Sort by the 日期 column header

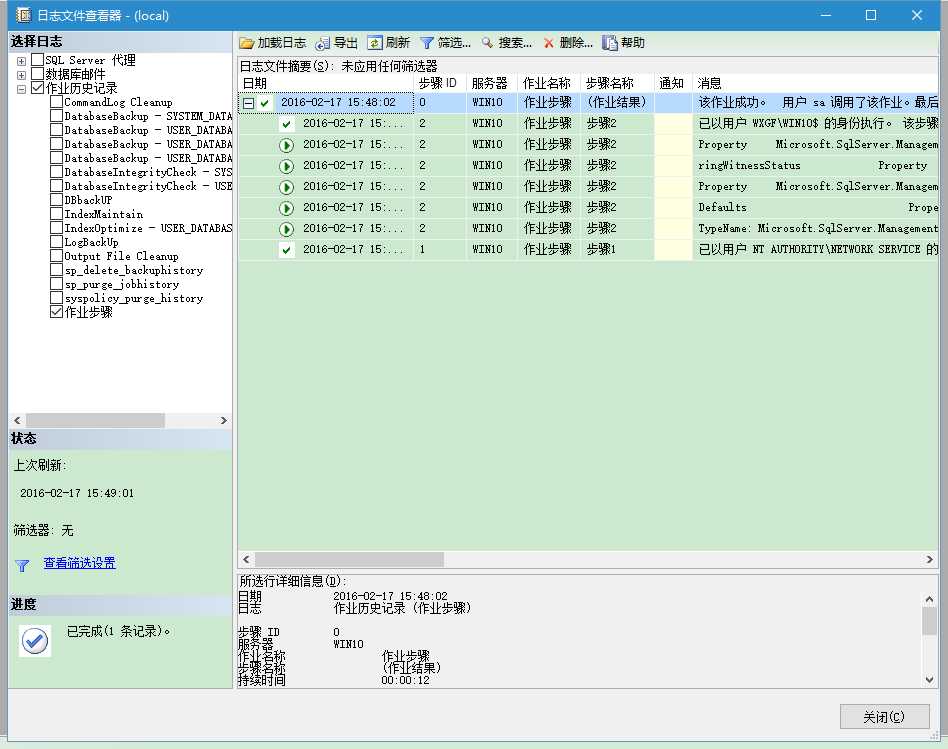pyautogui.click(x=326, y=83)
